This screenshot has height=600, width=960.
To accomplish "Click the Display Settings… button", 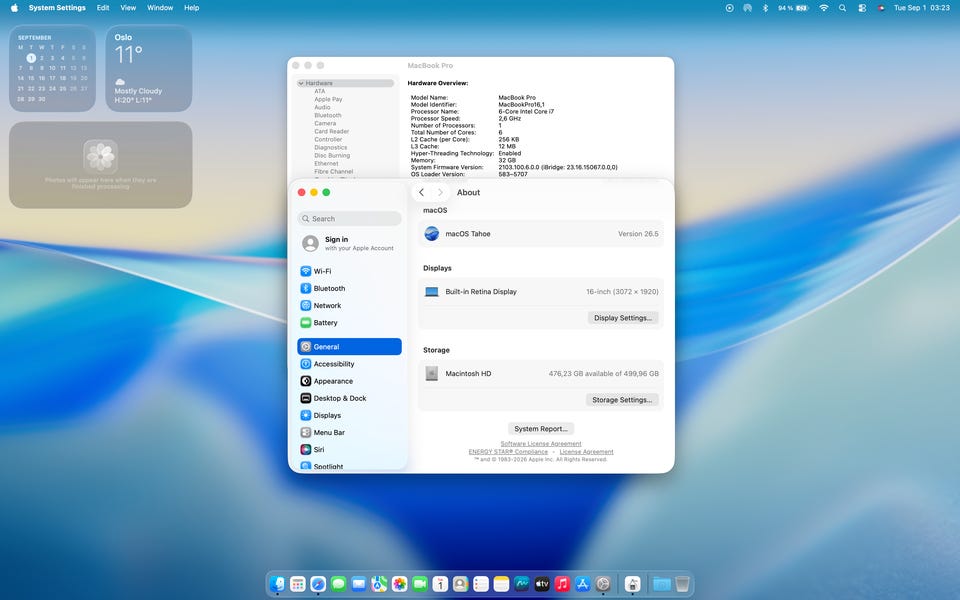I will pos(623,318).
